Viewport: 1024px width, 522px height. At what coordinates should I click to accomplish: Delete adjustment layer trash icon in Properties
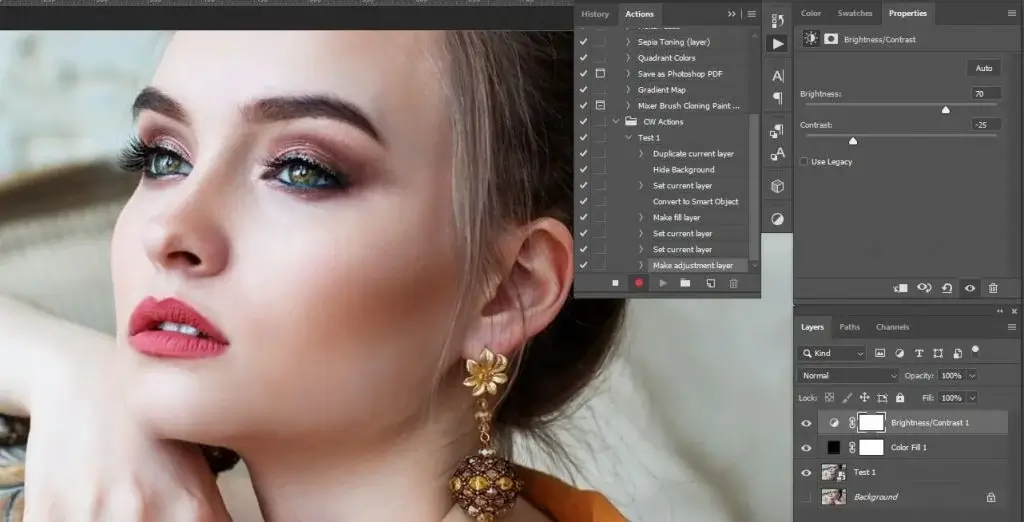[x=993, y=288]
